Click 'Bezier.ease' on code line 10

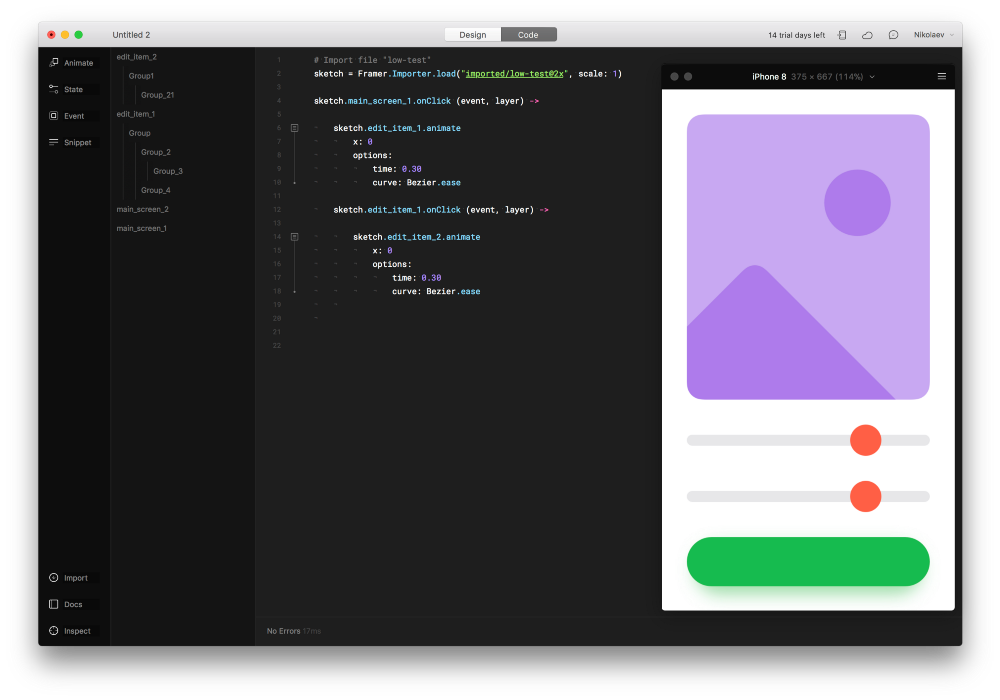[x=434, y=183]
